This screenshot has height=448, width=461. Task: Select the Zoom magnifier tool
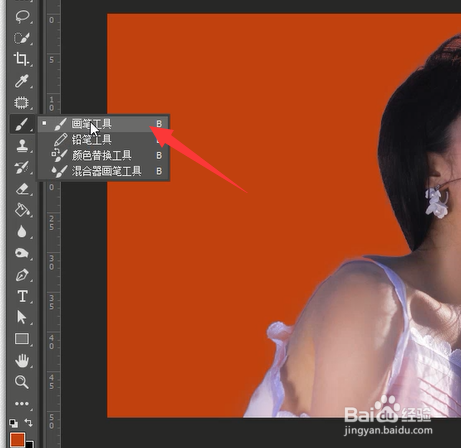22,382
